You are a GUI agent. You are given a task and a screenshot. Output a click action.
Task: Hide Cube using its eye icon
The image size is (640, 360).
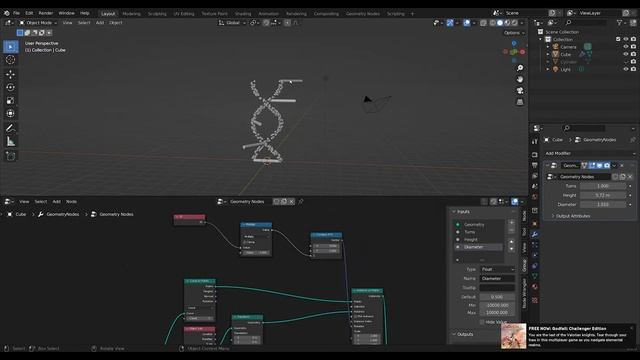pyautogui.click(x=626, y=54)
